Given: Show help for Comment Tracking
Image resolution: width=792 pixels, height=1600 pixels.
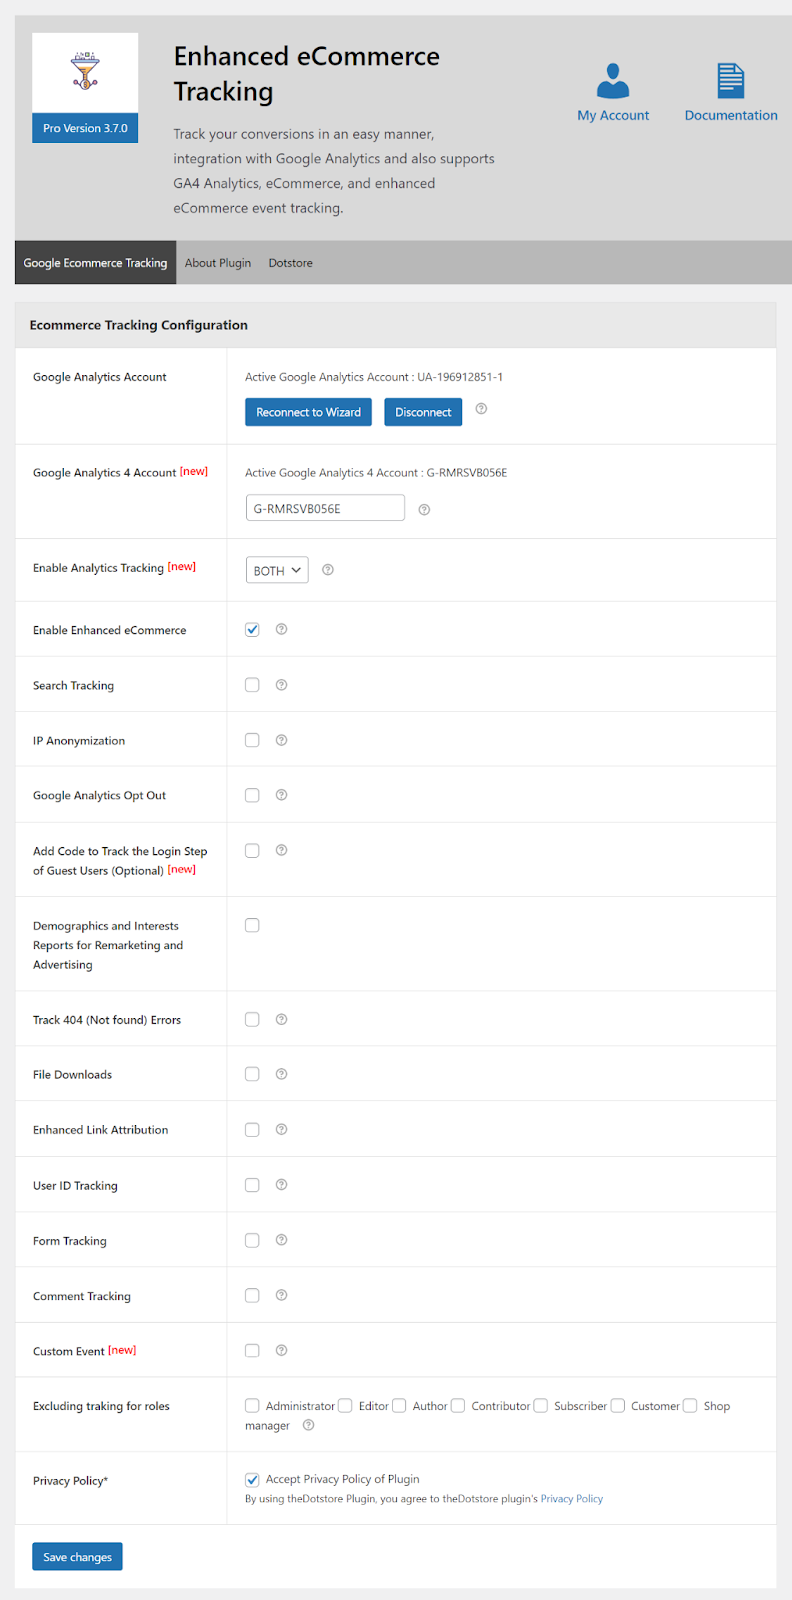Looking at the screenshot, I should 281,1295.
